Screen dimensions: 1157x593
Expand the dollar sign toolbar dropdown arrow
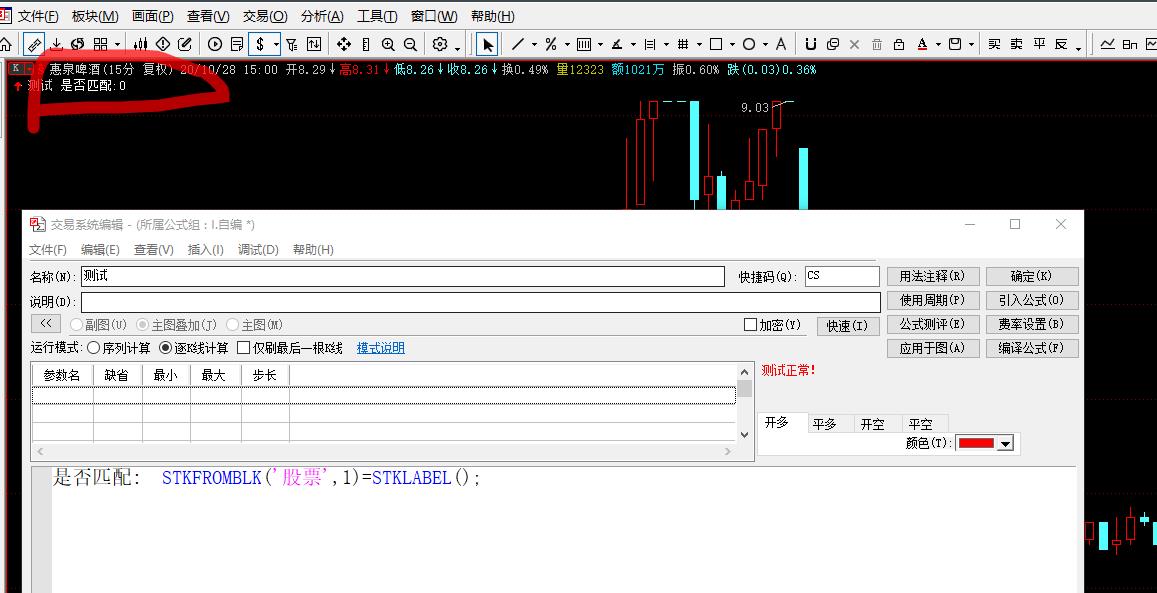pyautogui.click(x=276, y=44)
